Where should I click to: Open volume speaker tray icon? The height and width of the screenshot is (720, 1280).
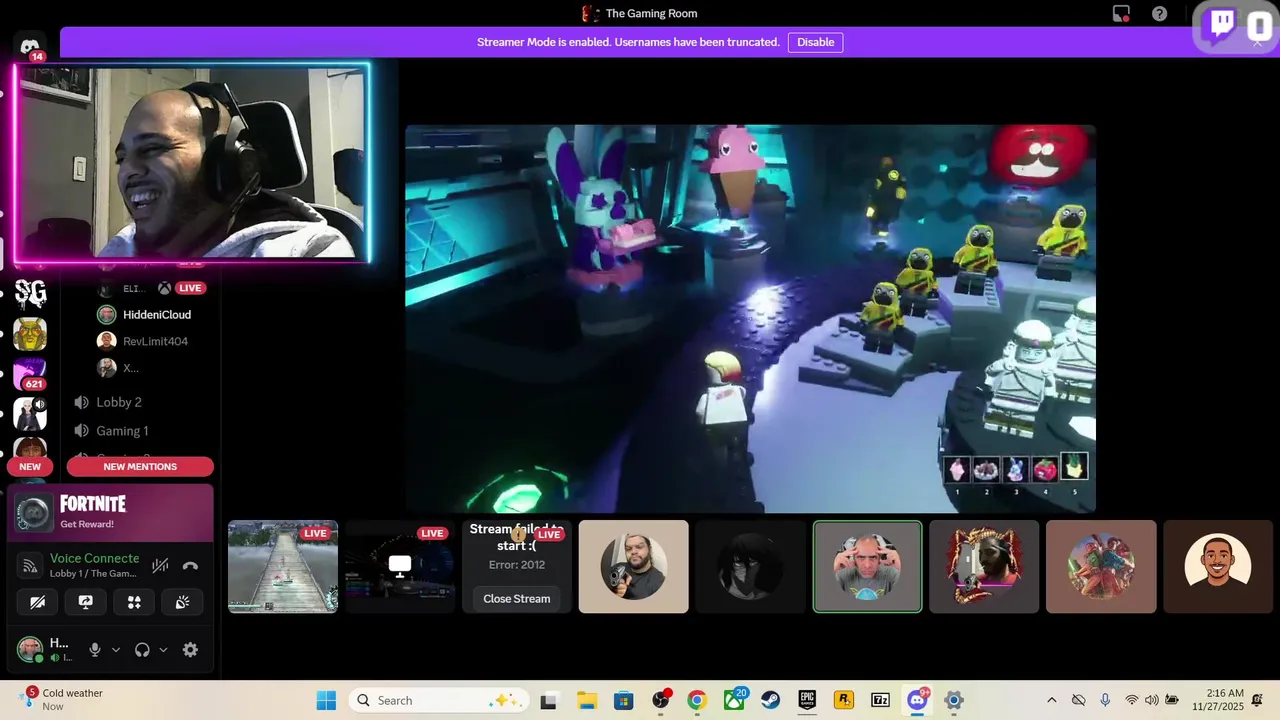(x=1151, y=701)
